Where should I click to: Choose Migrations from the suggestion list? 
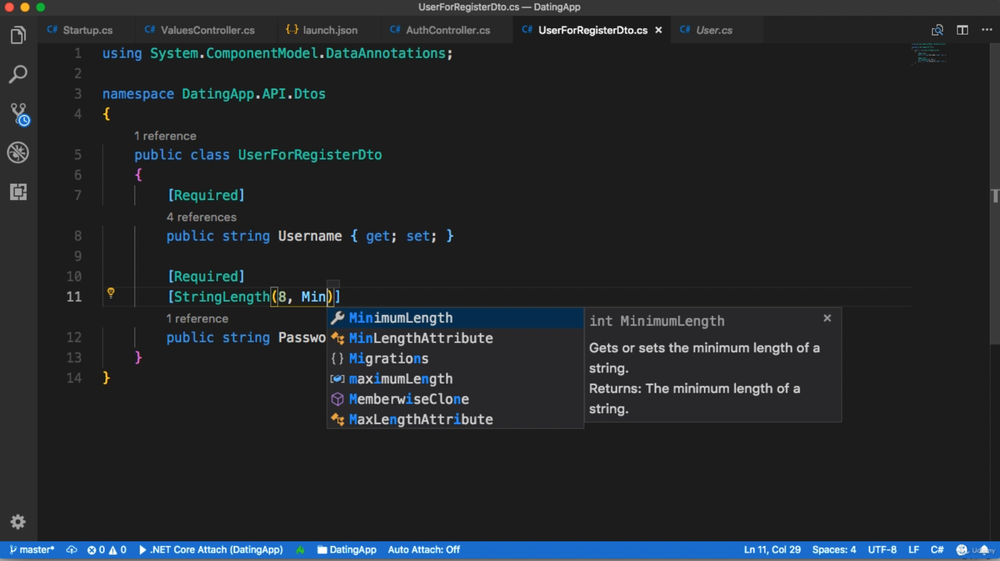tap(455, 359)
